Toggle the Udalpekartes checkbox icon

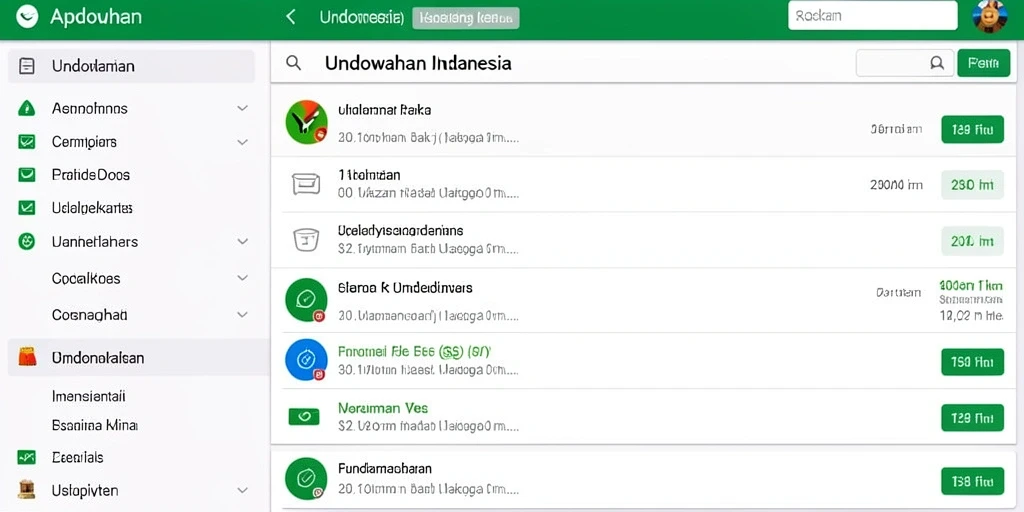27,208
